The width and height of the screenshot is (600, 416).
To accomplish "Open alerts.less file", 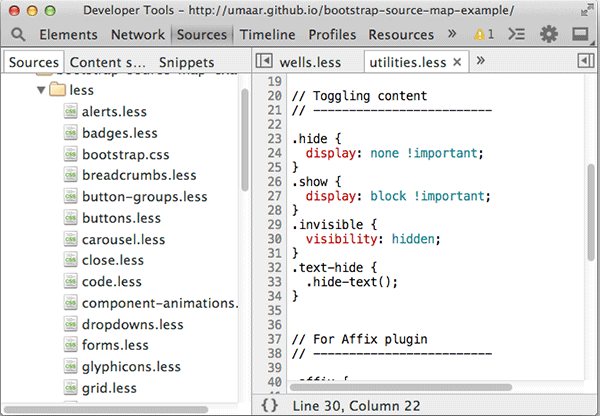I will (x=114, y=111).
